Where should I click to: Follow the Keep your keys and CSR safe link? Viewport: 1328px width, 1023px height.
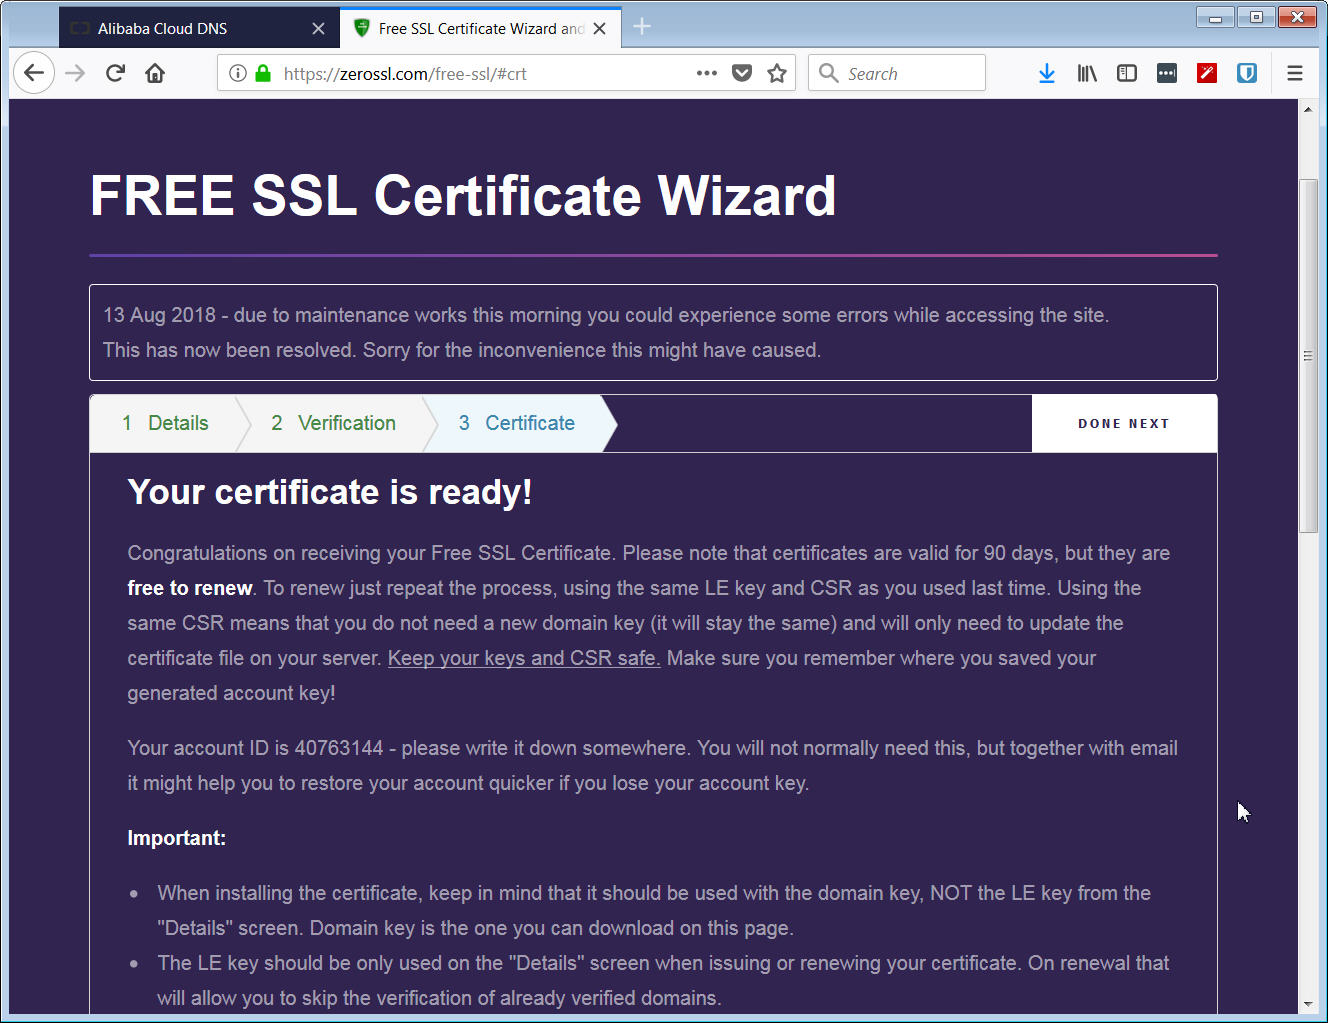[523, 658]
